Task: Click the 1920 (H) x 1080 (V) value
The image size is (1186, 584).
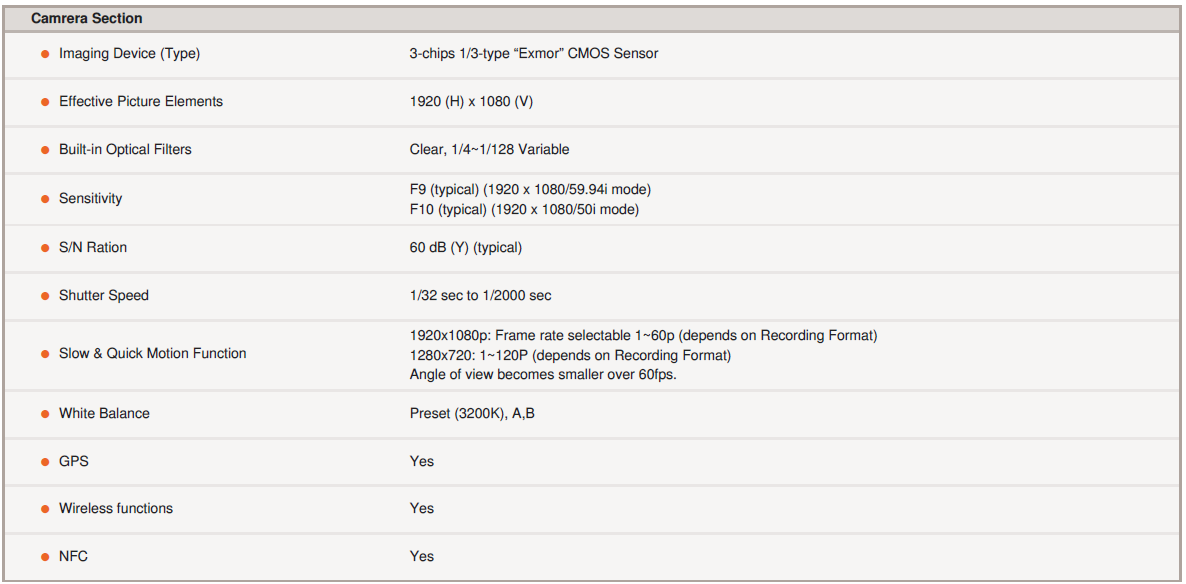Action: pyautogui.click(x=471, y=101)
